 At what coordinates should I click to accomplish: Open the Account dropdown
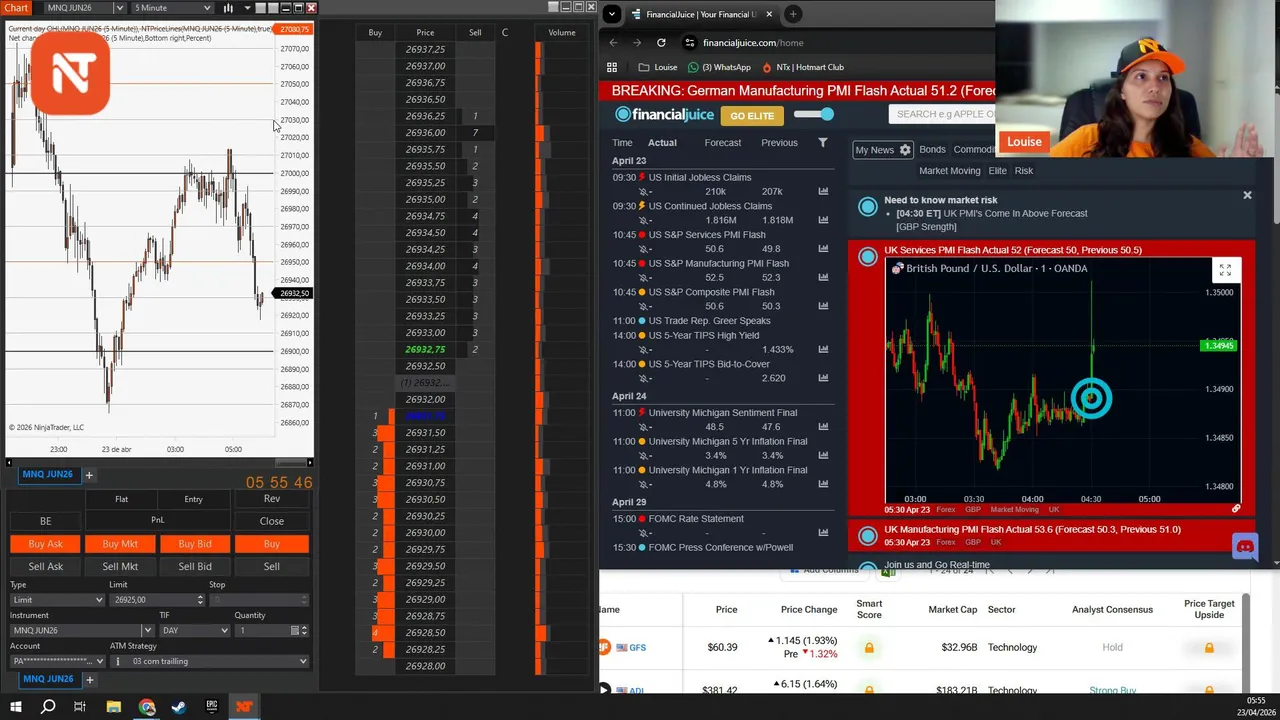(x=57, y=661)
